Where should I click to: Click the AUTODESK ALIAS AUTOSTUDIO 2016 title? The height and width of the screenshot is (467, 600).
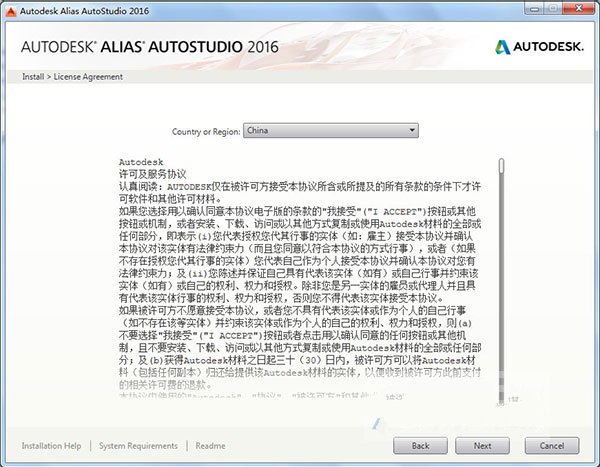(150, 47)
